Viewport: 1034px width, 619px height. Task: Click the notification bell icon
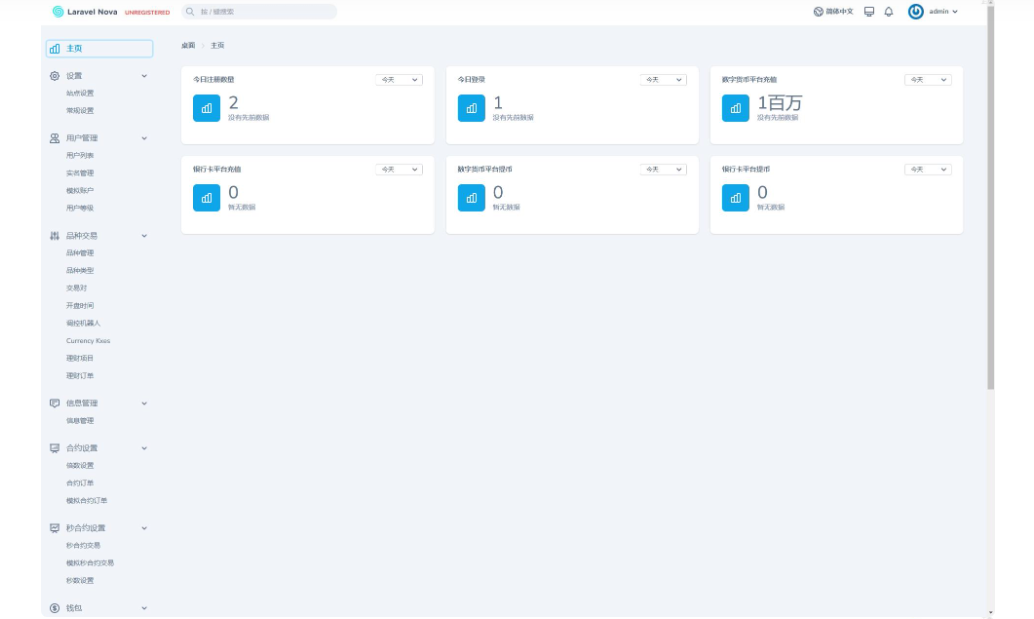pyautogui.click(x=889, y=12)
